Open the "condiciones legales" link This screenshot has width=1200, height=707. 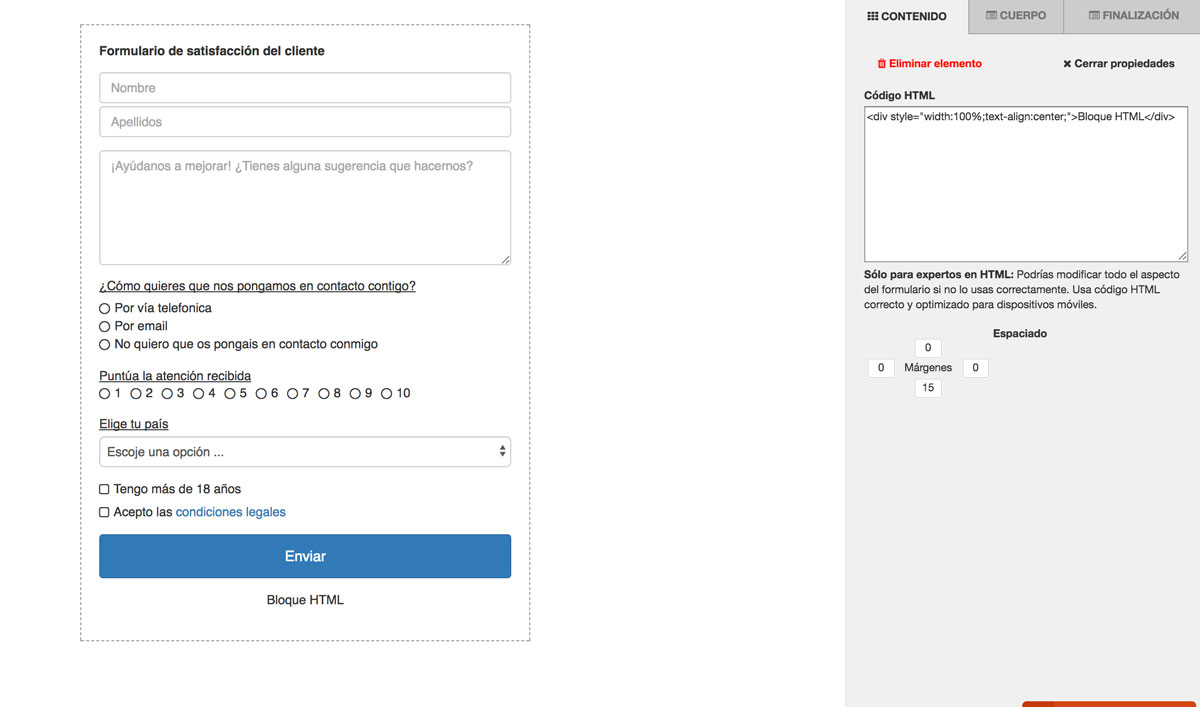[x=230, y=512]
